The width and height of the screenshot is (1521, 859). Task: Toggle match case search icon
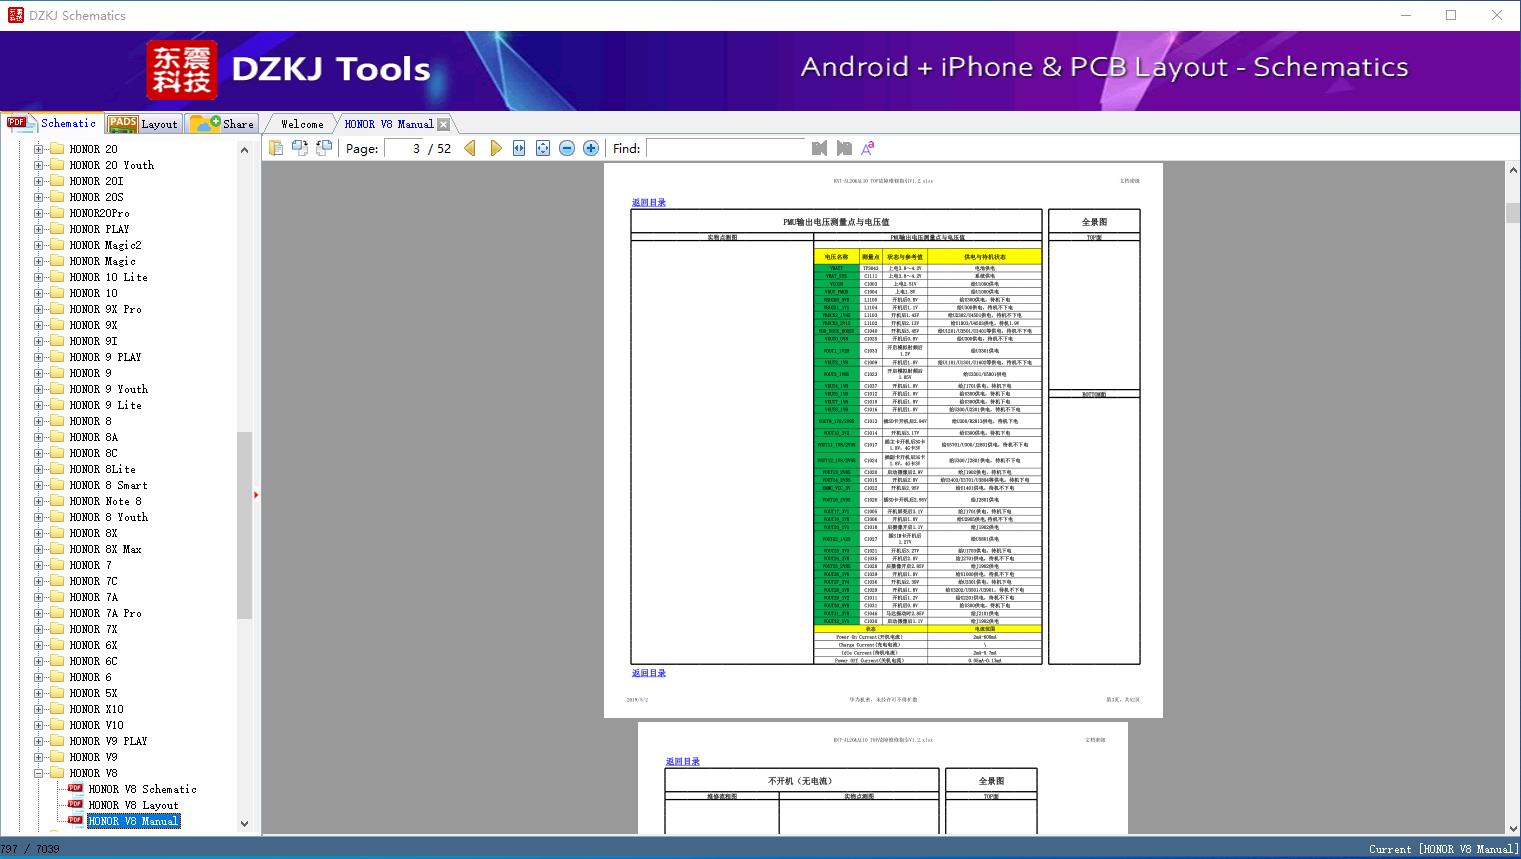coord(868,148)
